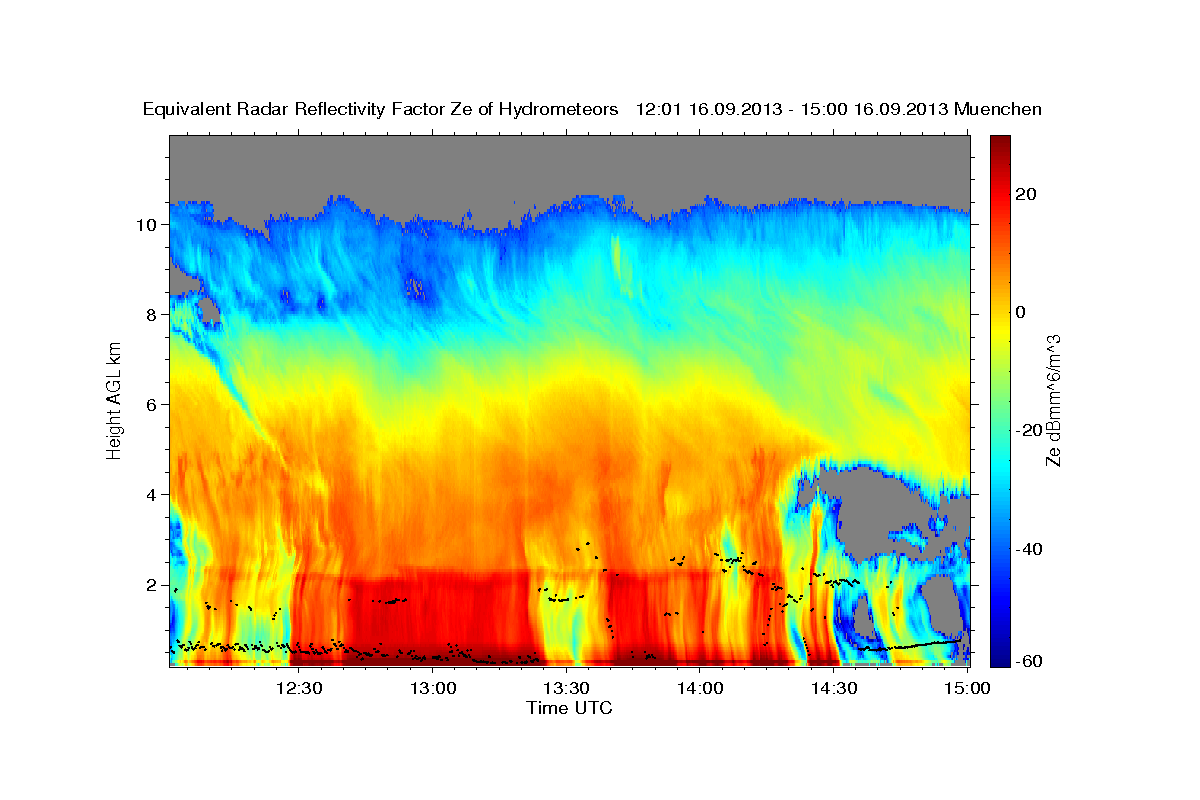Image resolution: width=1200 pixels, height=800 pixels.
Task: Click the height tick label 8
Action: (x=150, y=315)
